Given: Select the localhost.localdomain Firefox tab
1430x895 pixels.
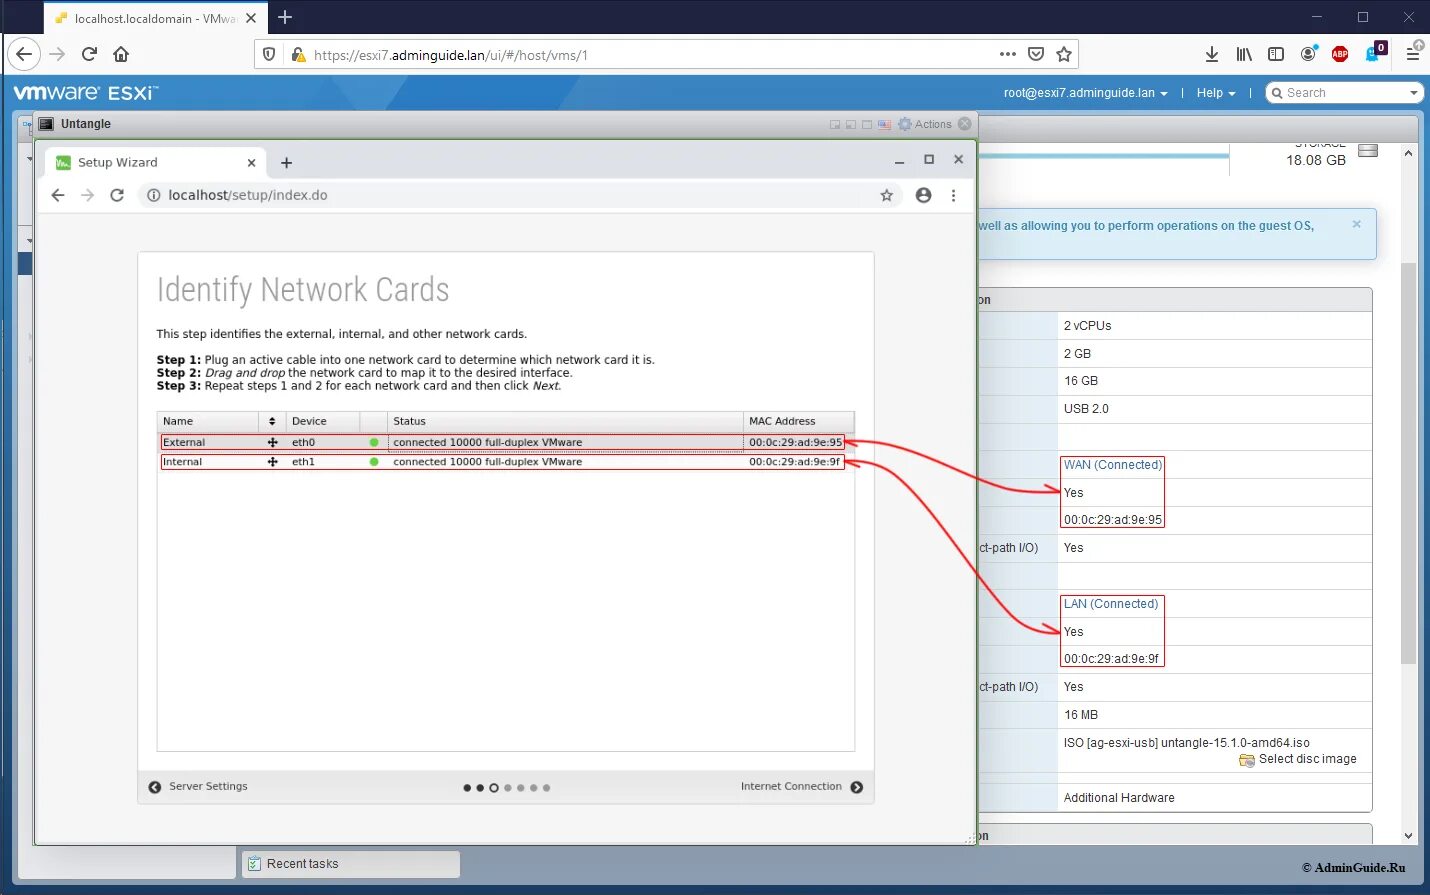Looking at the screenshot, I should [155, 18].
